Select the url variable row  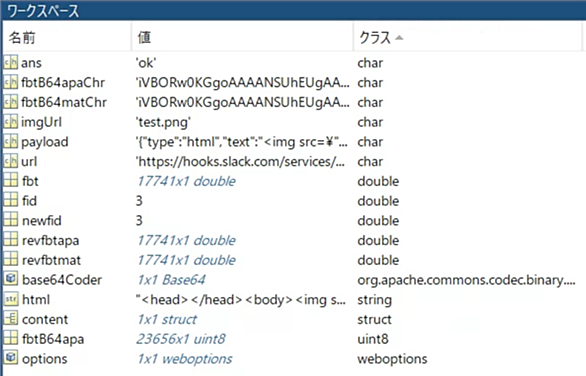(x=293, y=161)
